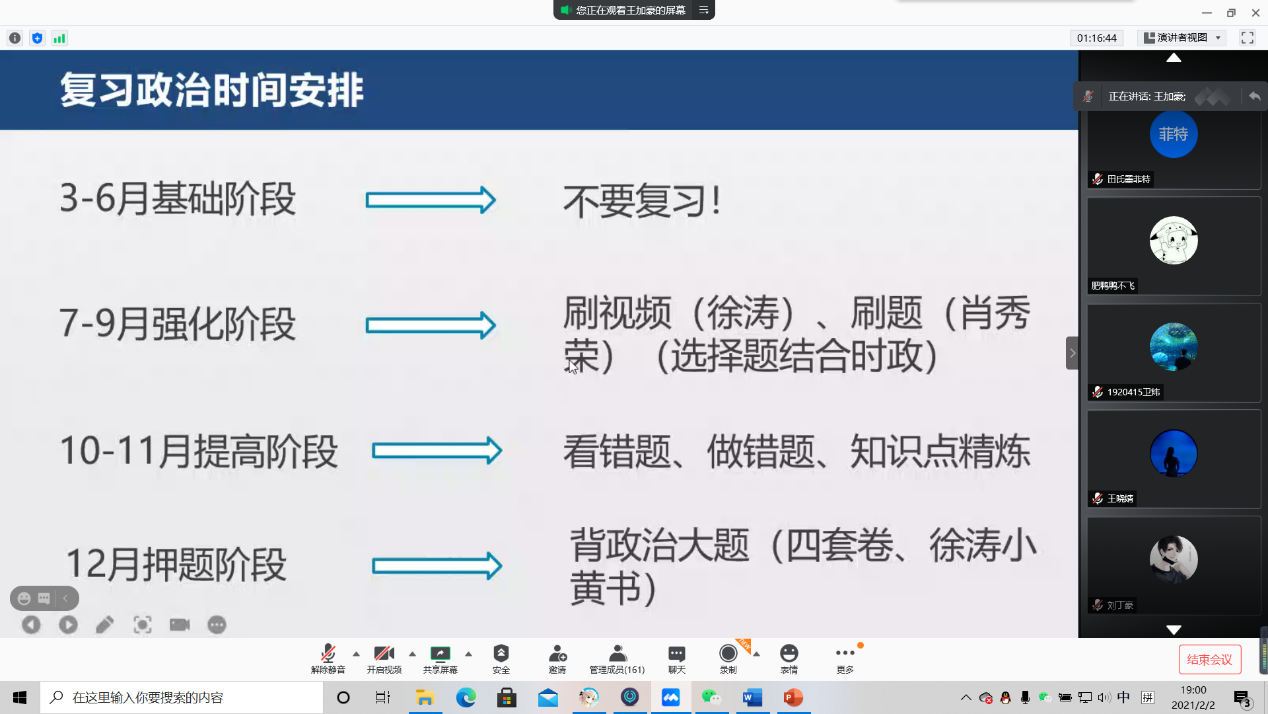The width and height of the screenshot is (1268, 714).
Task: Expand video options arrow beside 开启视频
Action: [x=412, y=654]
